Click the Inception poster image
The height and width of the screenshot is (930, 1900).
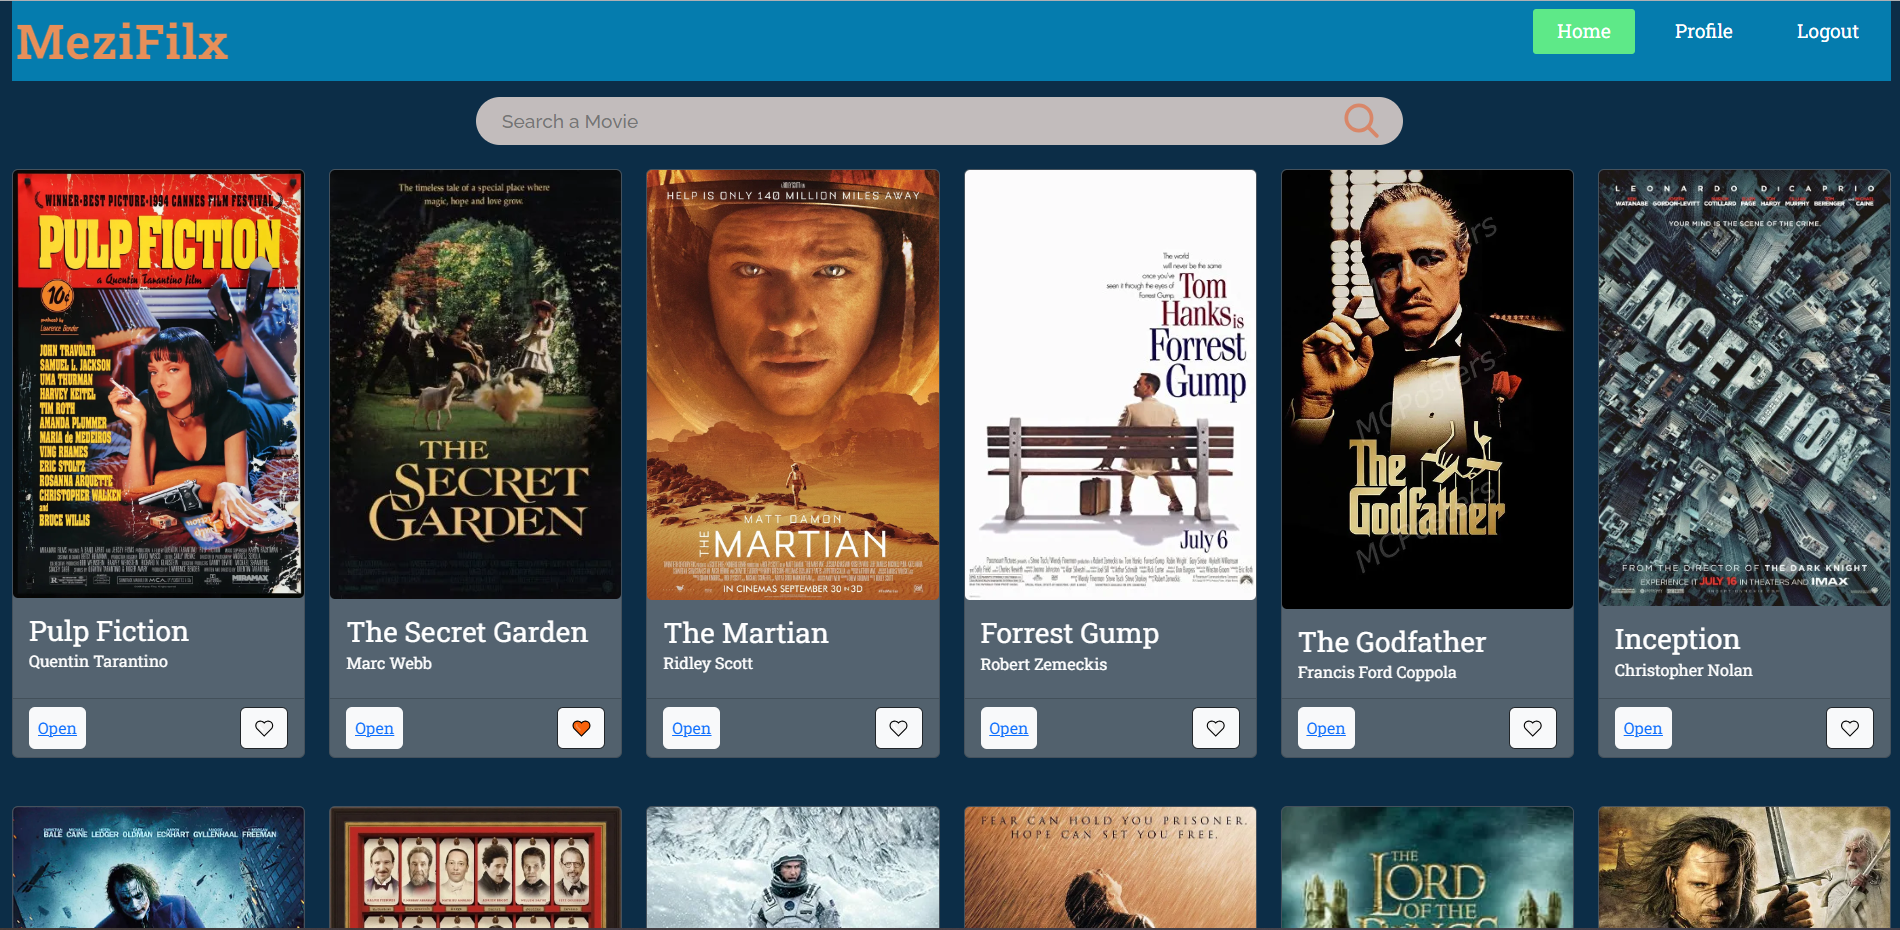[1744, 388]
